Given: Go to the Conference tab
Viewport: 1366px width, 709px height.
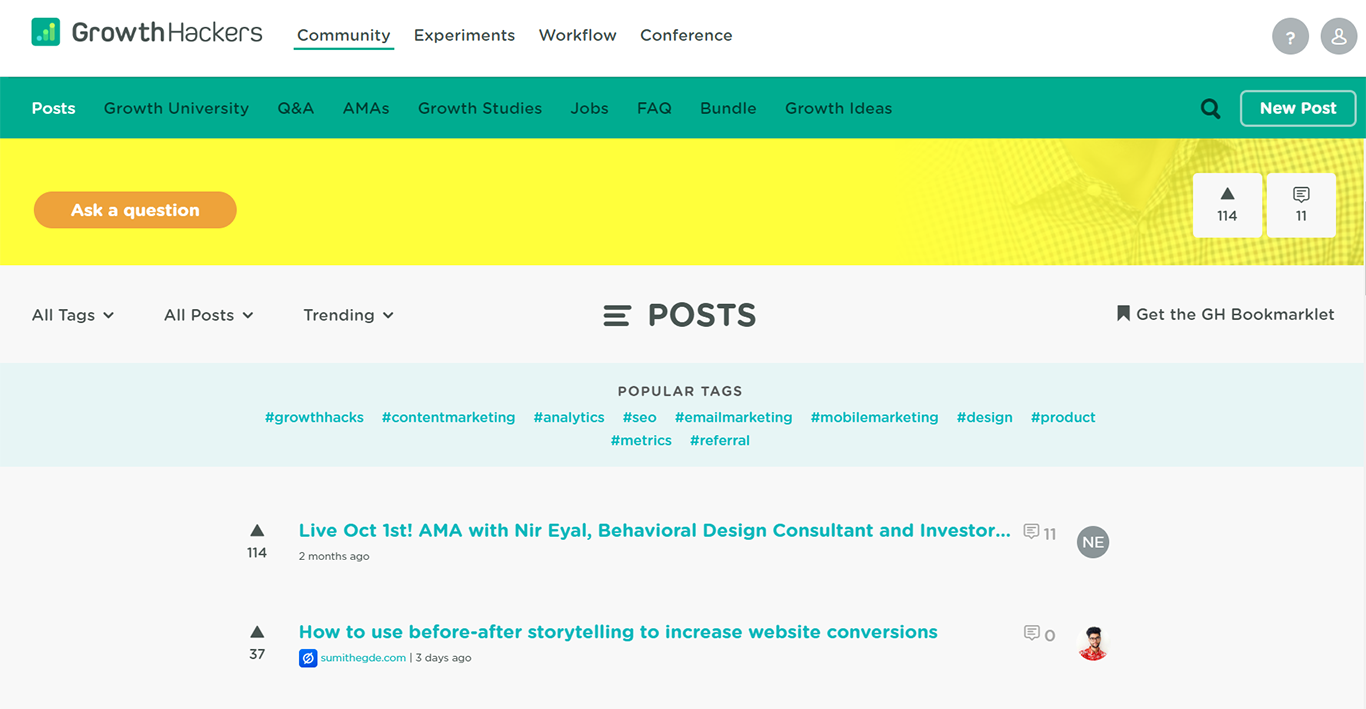Looking at the screenshot, I should coord(686,35).
